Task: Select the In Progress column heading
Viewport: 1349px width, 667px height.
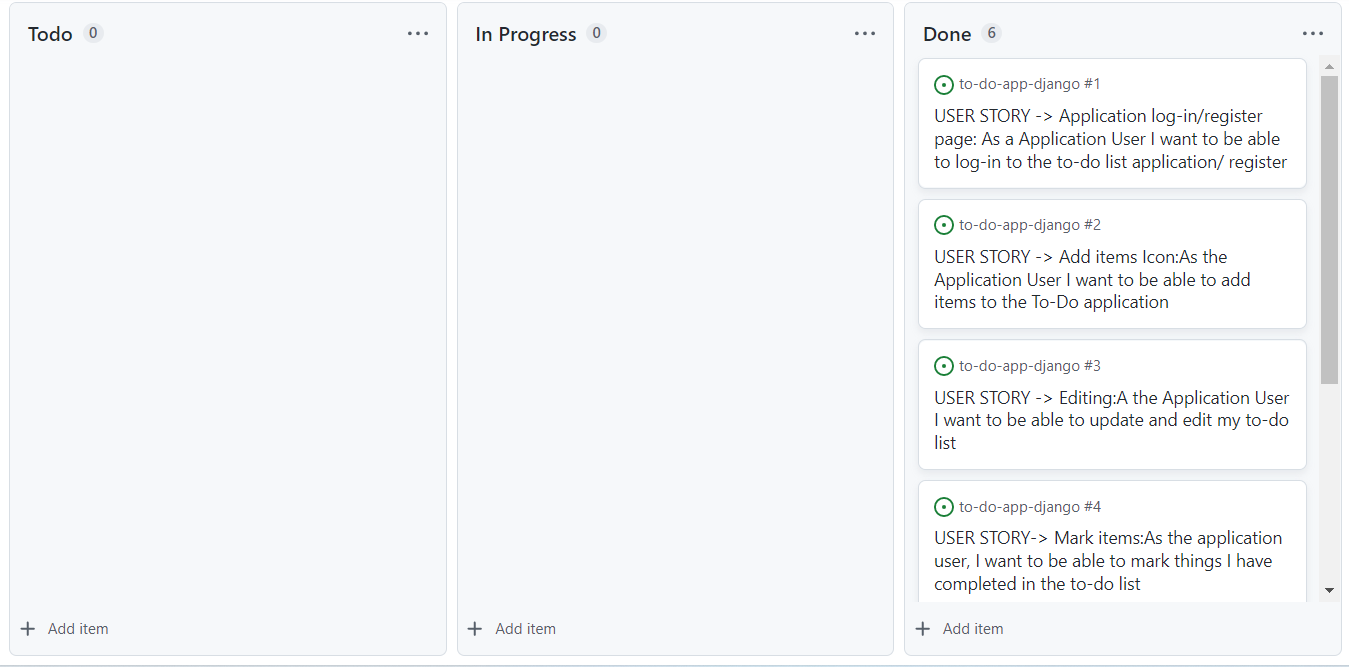Action: pos(526,34)
